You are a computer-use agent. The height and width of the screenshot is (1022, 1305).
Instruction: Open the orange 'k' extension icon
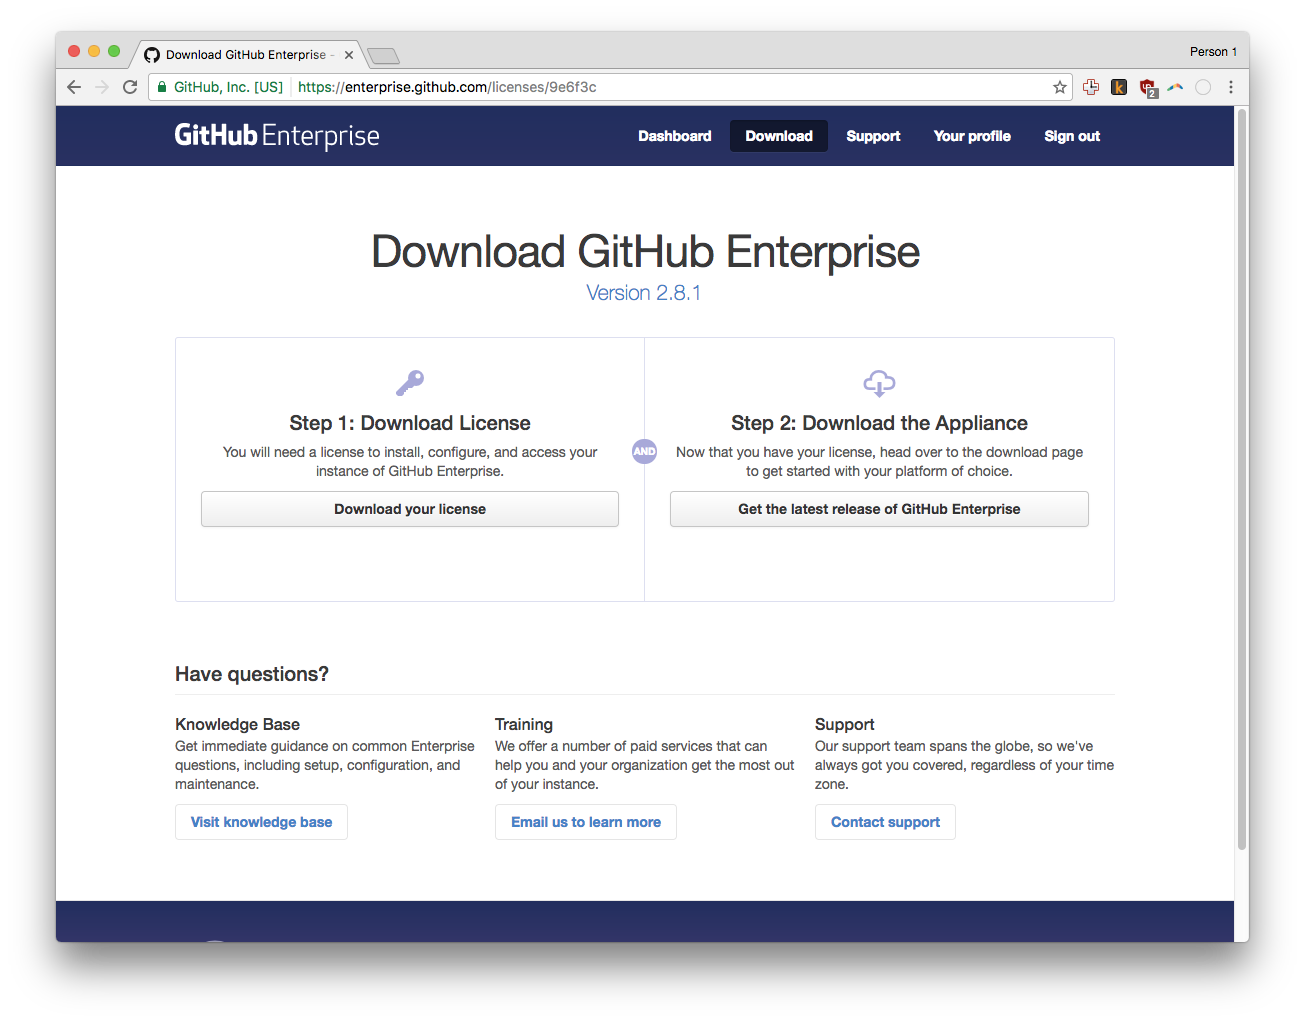coord(1119,87)
